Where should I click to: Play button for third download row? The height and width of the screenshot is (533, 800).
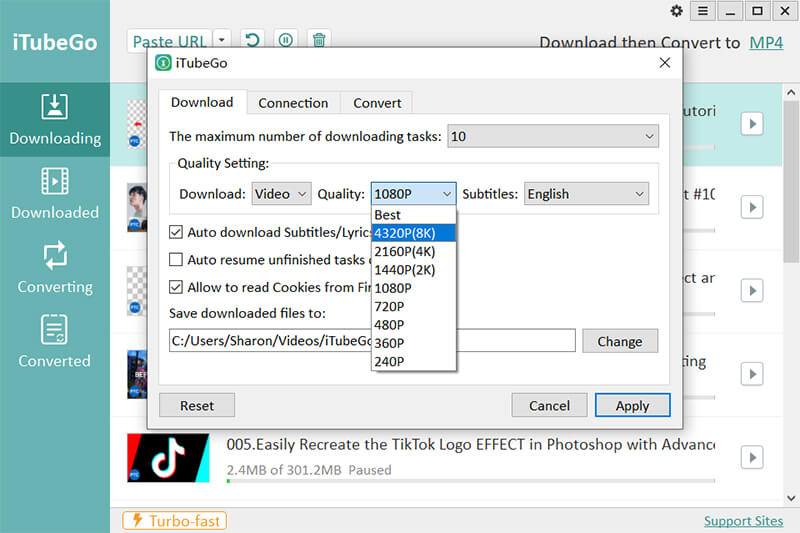click(x=752, y=291)
